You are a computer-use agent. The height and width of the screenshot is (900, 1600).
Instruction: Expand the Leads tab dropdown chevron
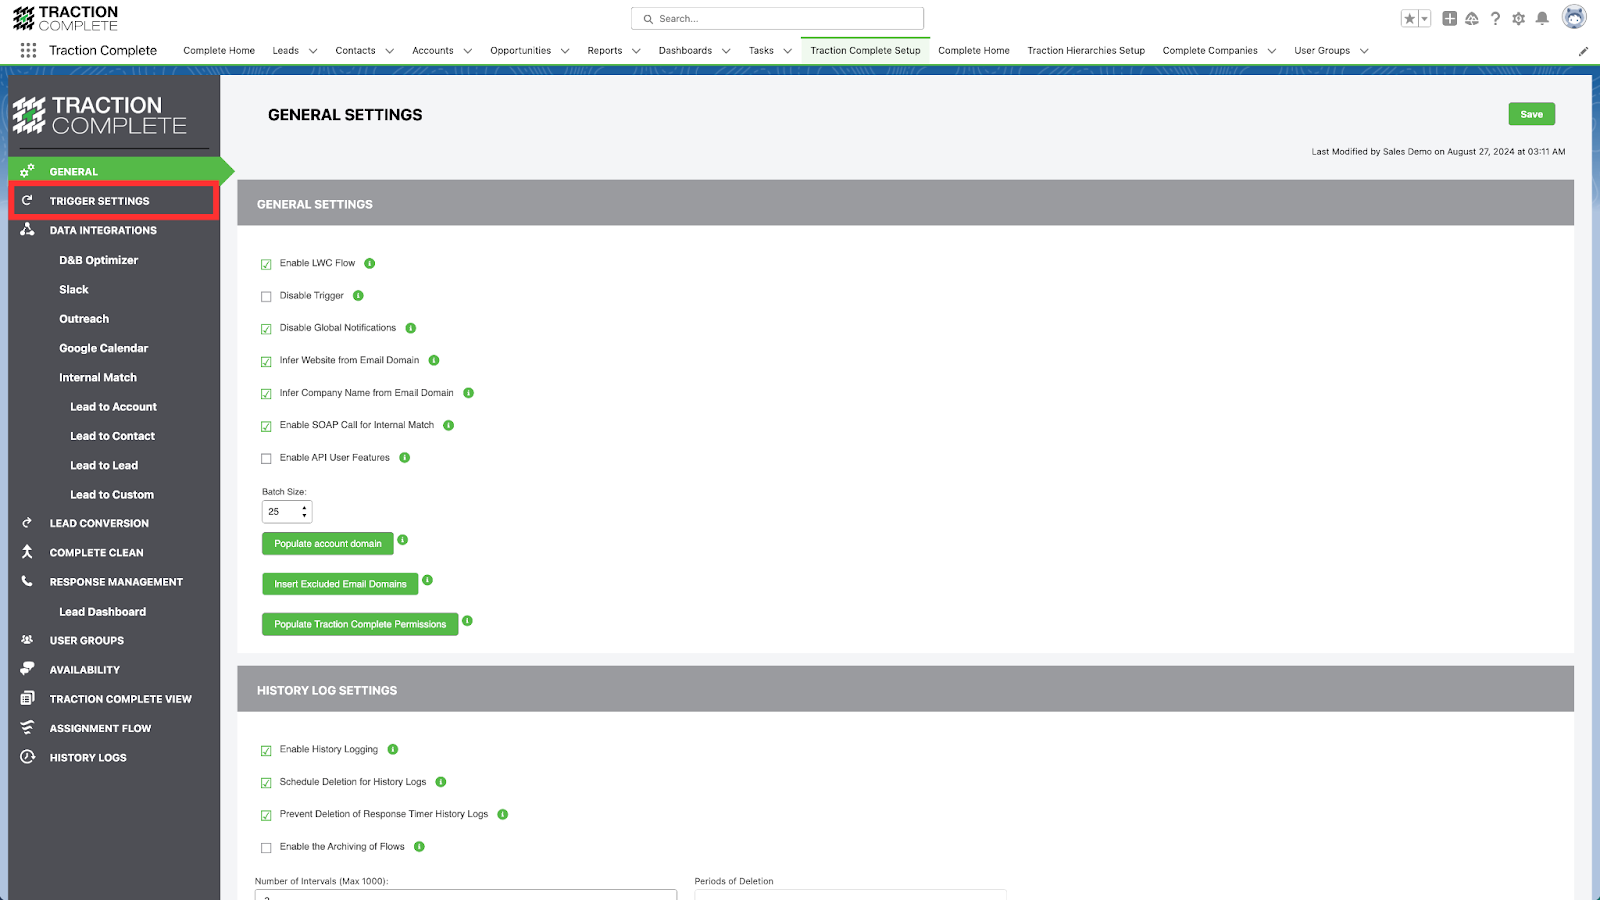click(313, 51)
